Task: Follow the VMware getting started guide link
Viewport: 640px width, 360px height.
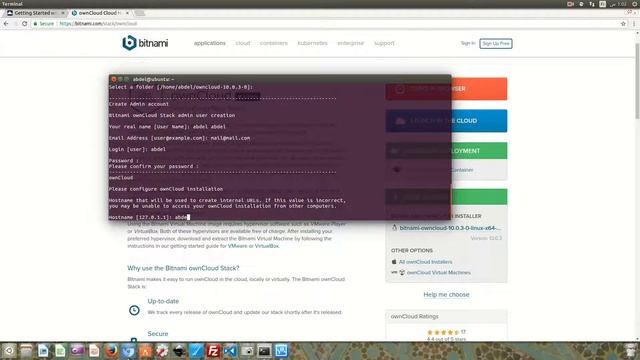Action: [237, 246]
